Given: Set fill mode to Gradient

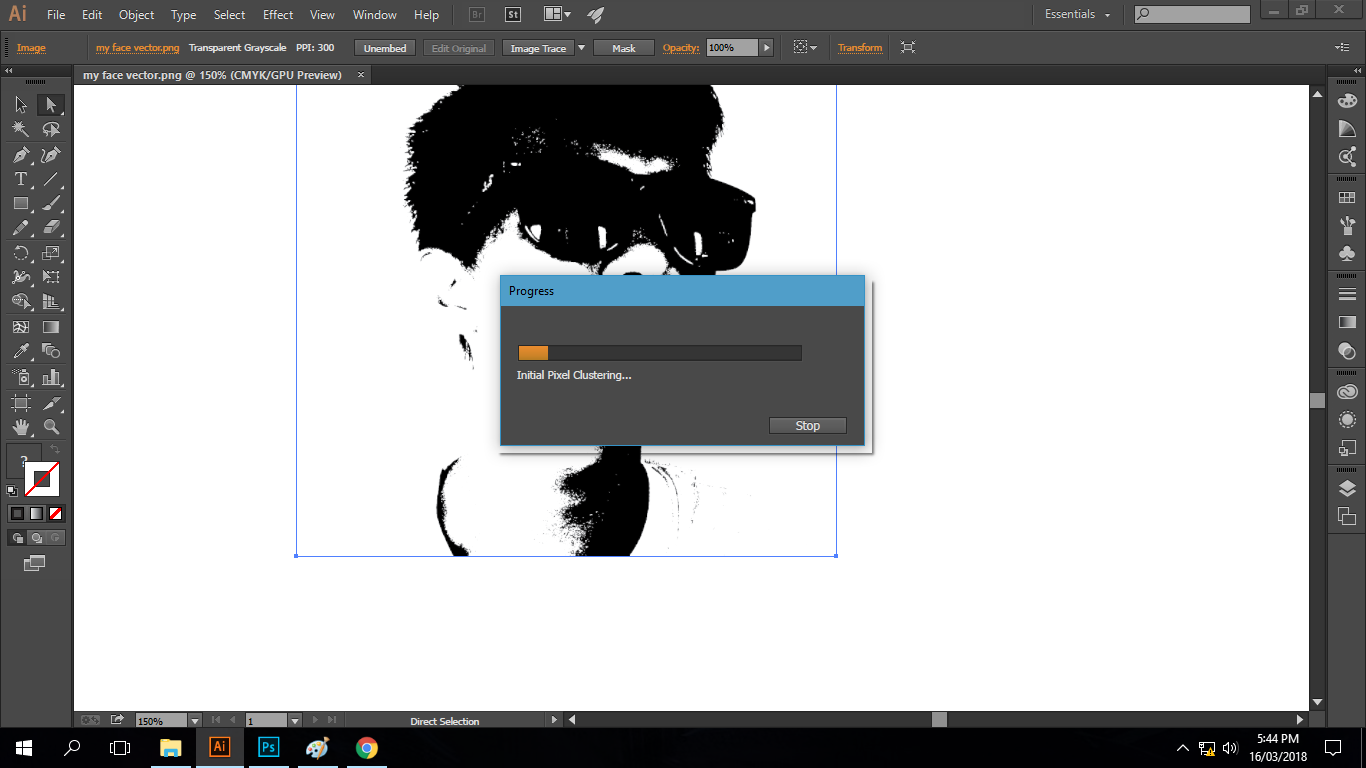Looking at the screenshot, I should pos(37,513).
